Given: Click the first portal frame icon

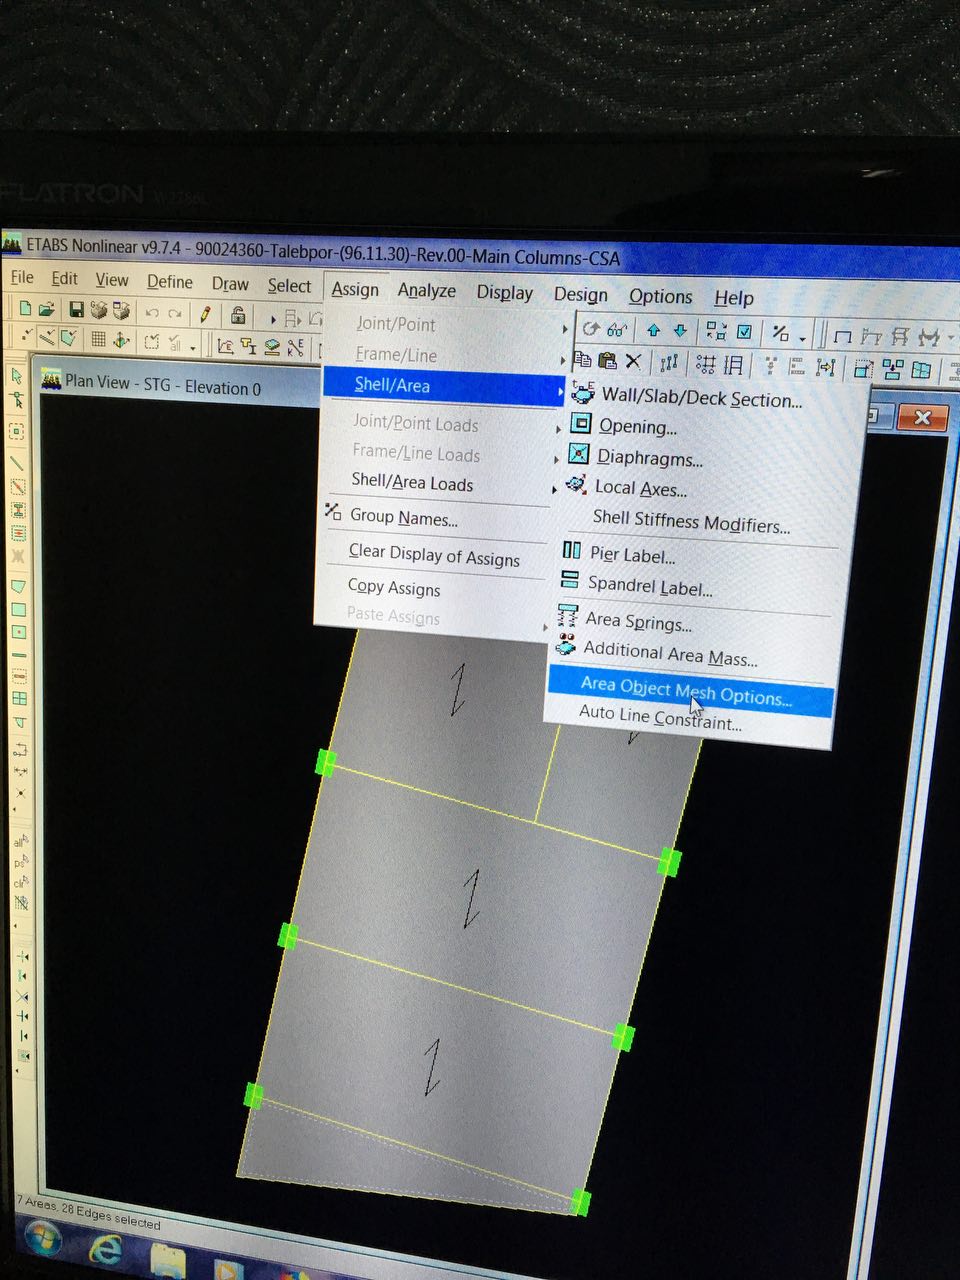Looking at the screenshot, I should 842,336.
